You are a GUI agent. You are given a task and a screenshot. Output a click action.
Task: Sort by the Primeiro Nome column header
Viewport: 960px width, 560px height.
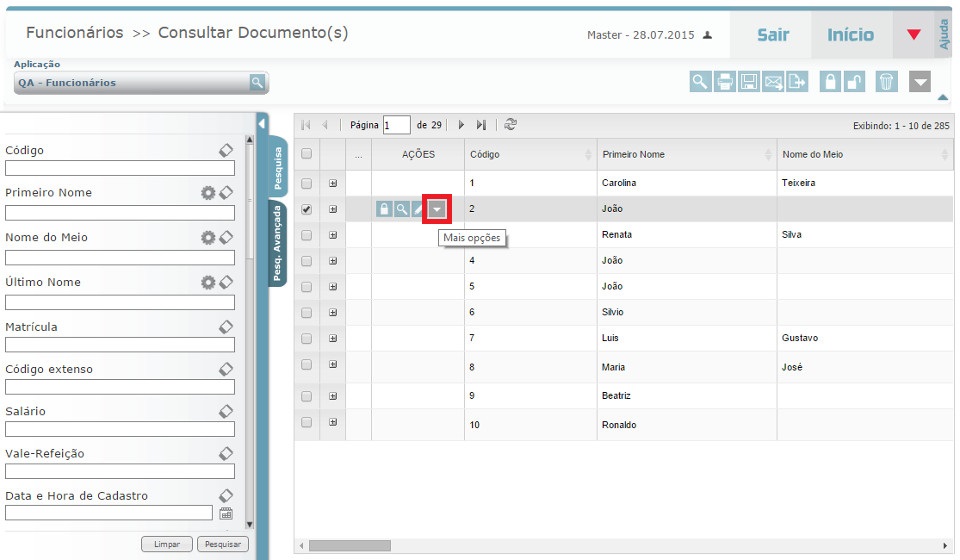(x=687, y=154)
